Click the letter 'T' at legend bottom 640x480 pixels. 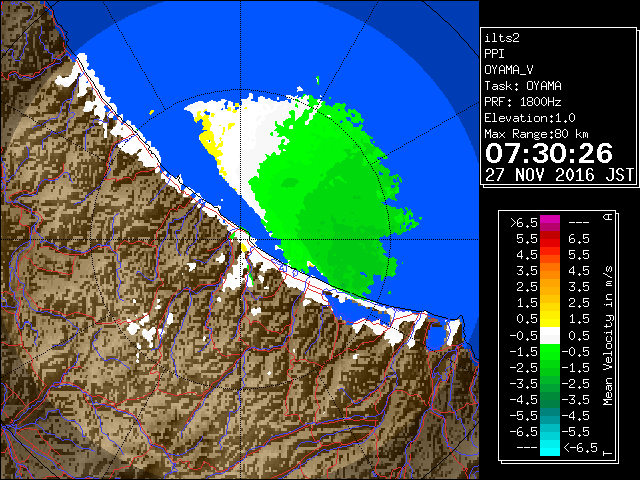point(608,453)
